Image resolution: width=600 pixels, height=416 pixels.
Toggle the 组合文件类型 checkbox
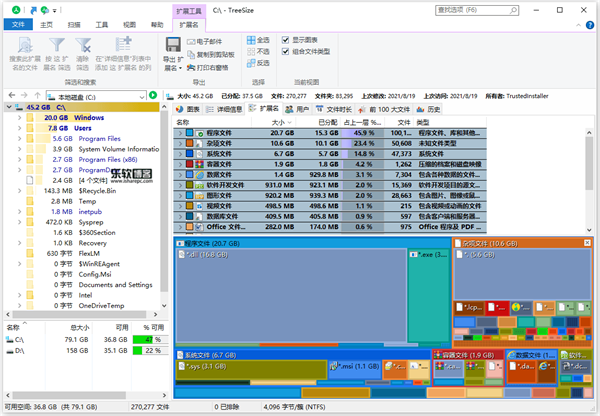tap(285, 52)
